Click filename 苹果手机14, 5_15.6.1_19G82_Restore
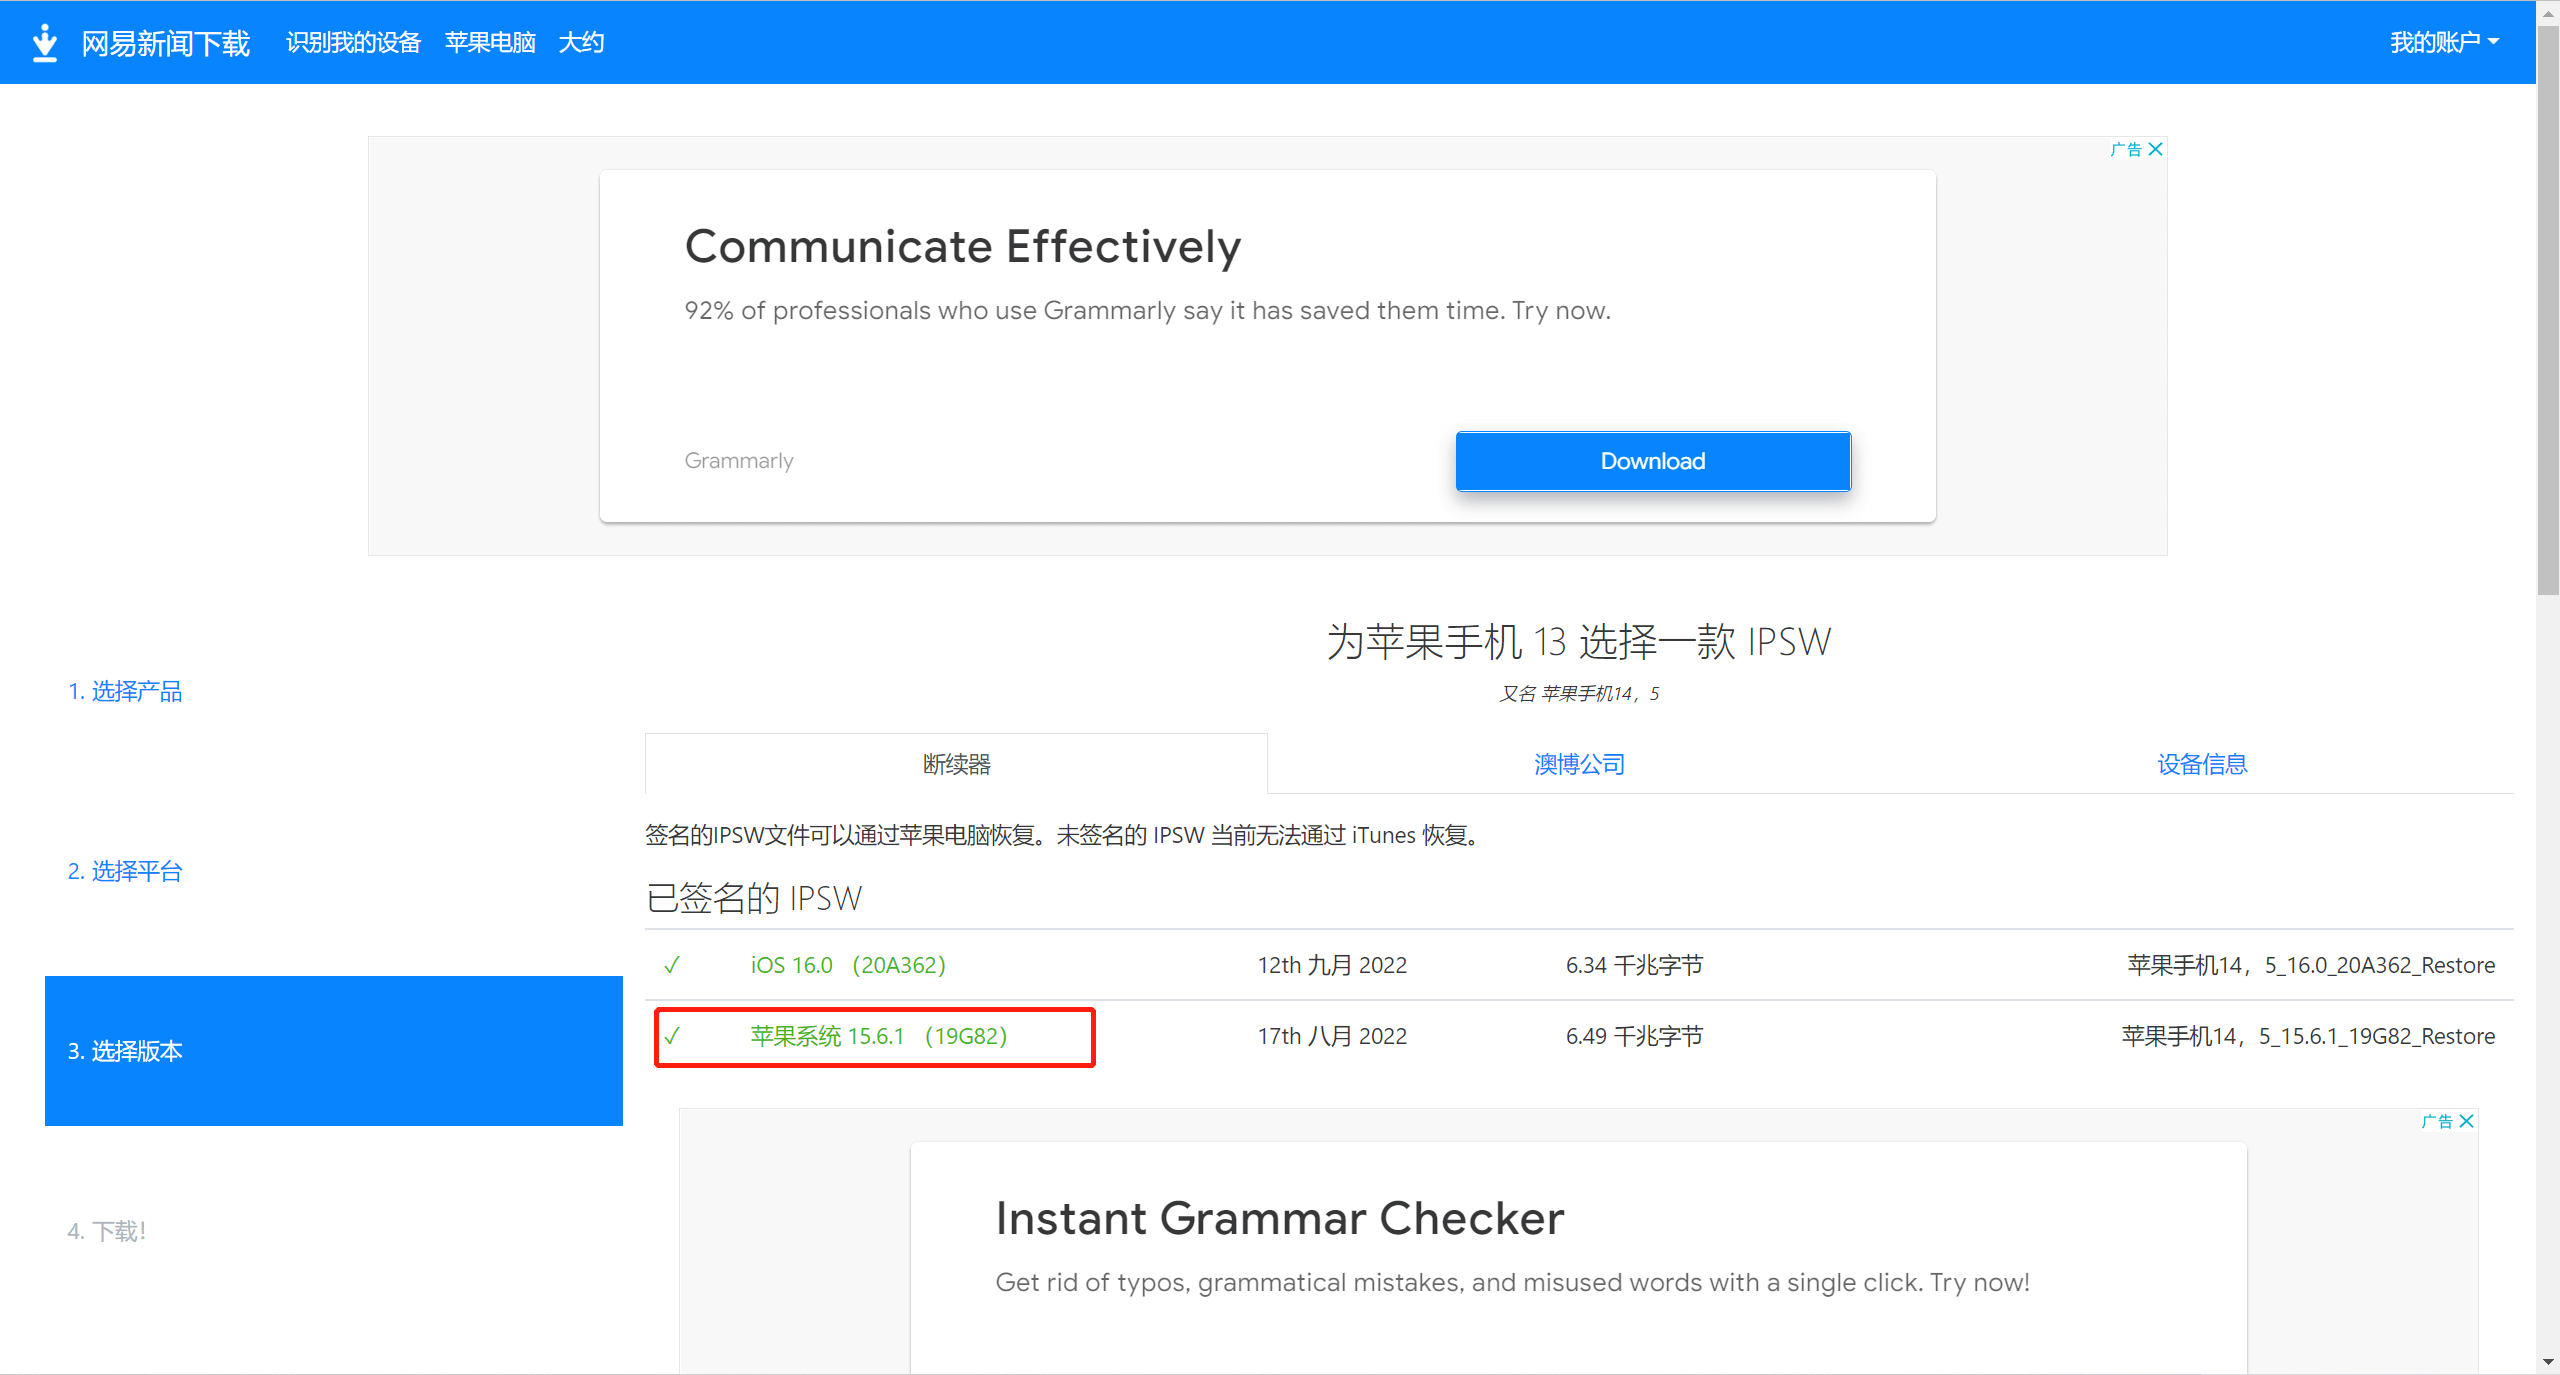This screenshot has width=2560, height=1375. click(x=2308, y=1036)
